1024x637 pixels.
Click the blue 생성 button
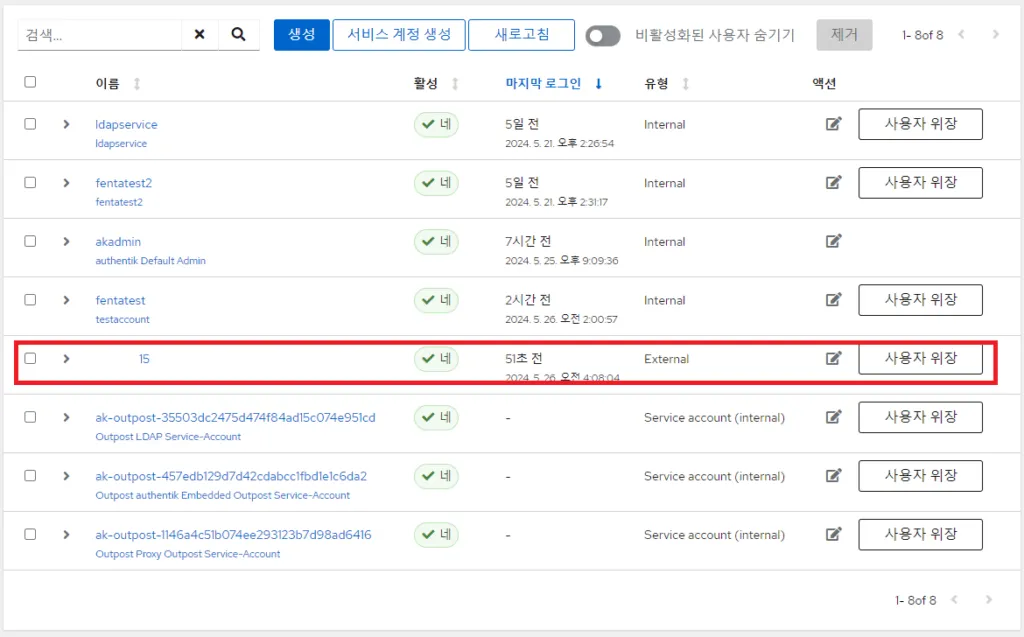click(301, 35)
